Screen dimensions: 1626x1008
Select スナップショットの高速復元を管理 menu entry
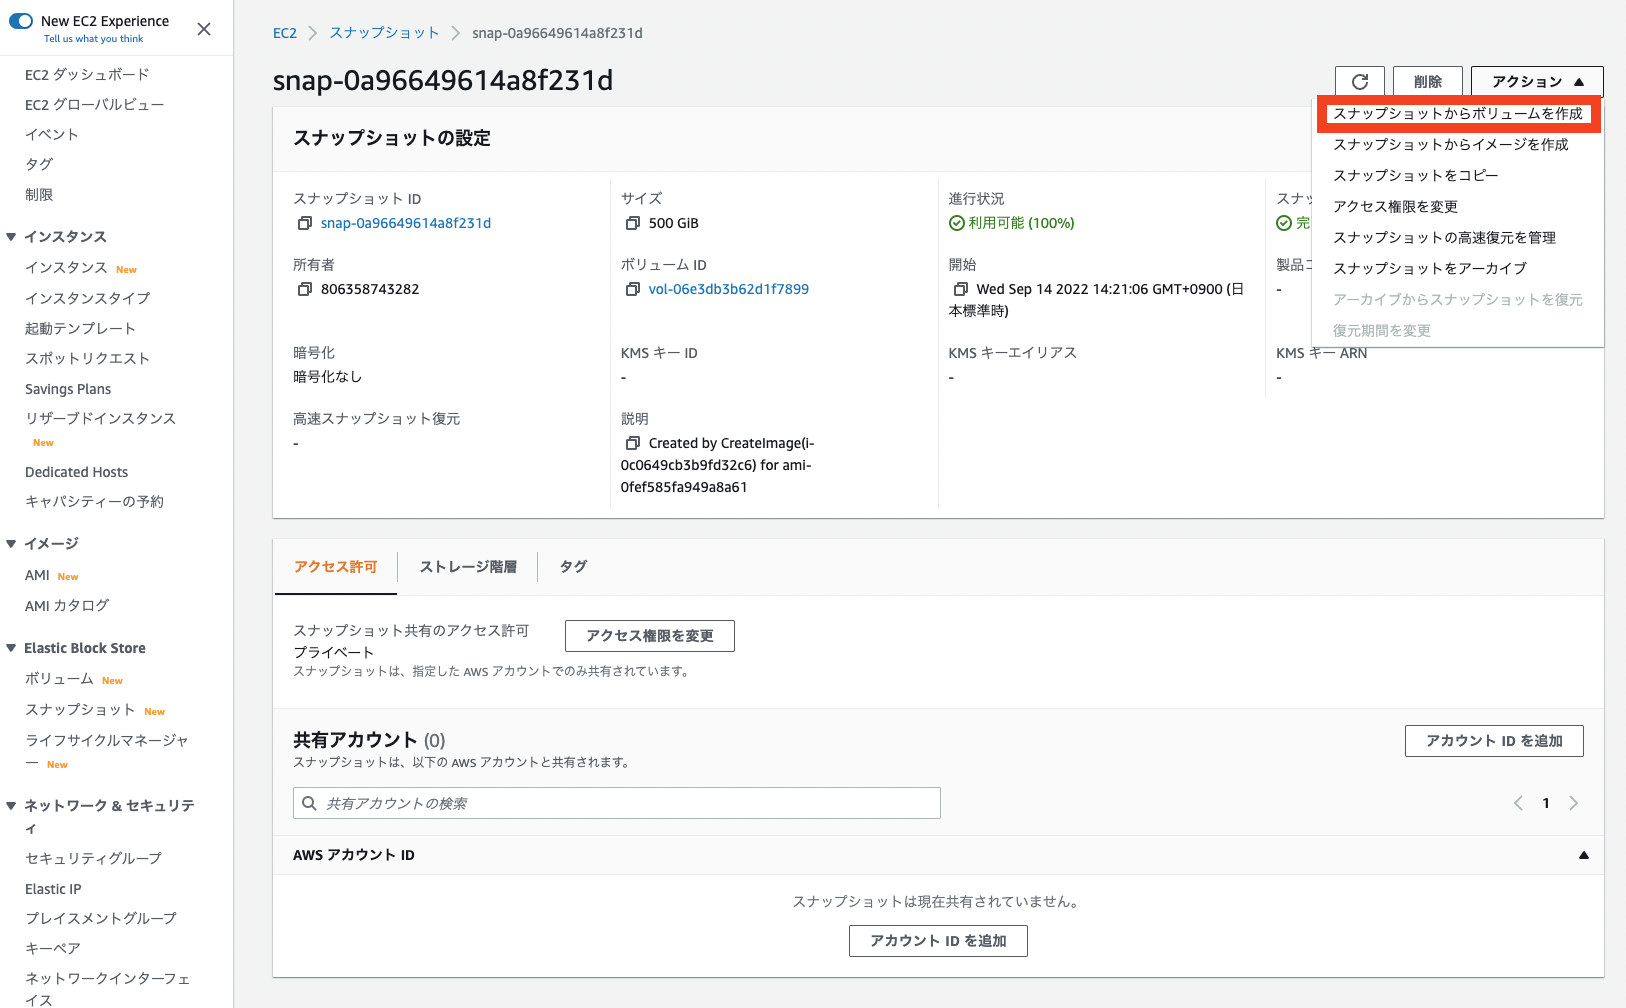1458,238
